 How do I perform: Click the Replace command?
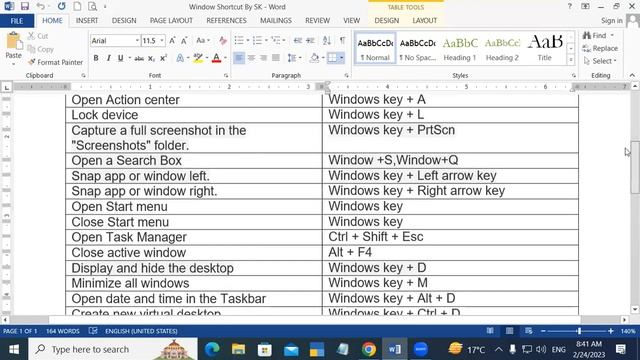[600, 48]
